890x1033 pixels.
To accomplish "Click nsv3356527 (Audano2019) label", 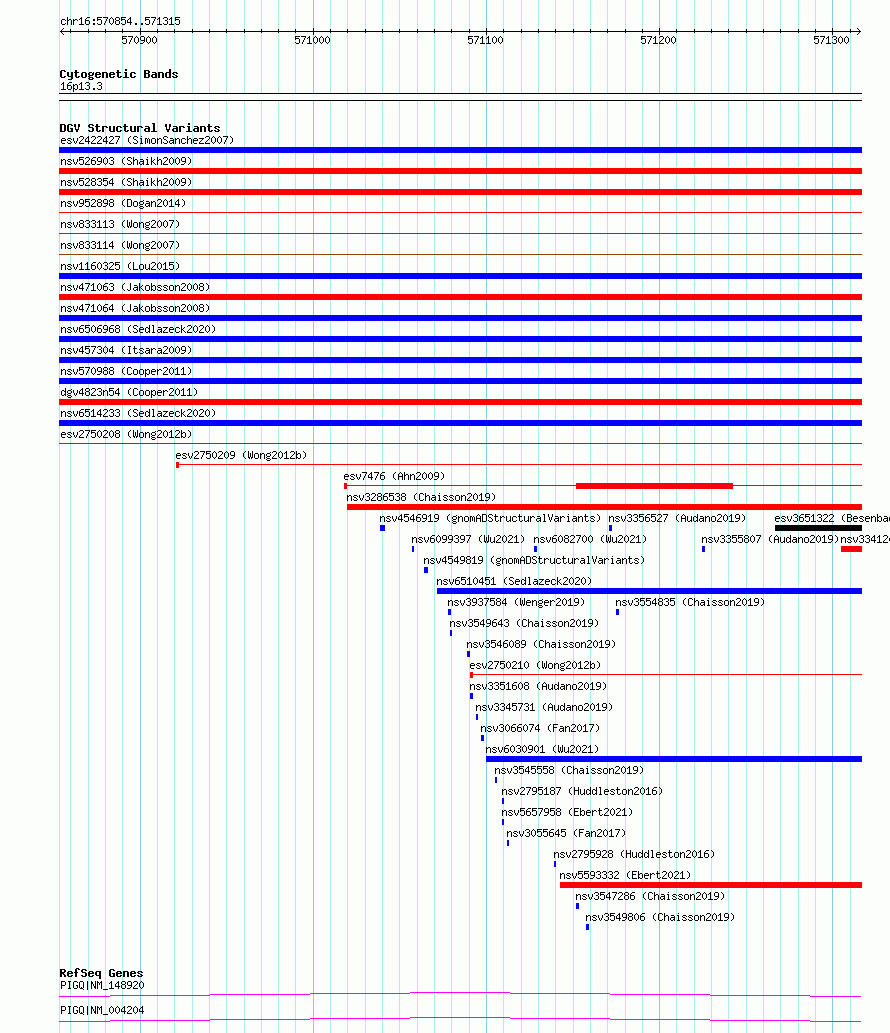I will click(677, 519).
